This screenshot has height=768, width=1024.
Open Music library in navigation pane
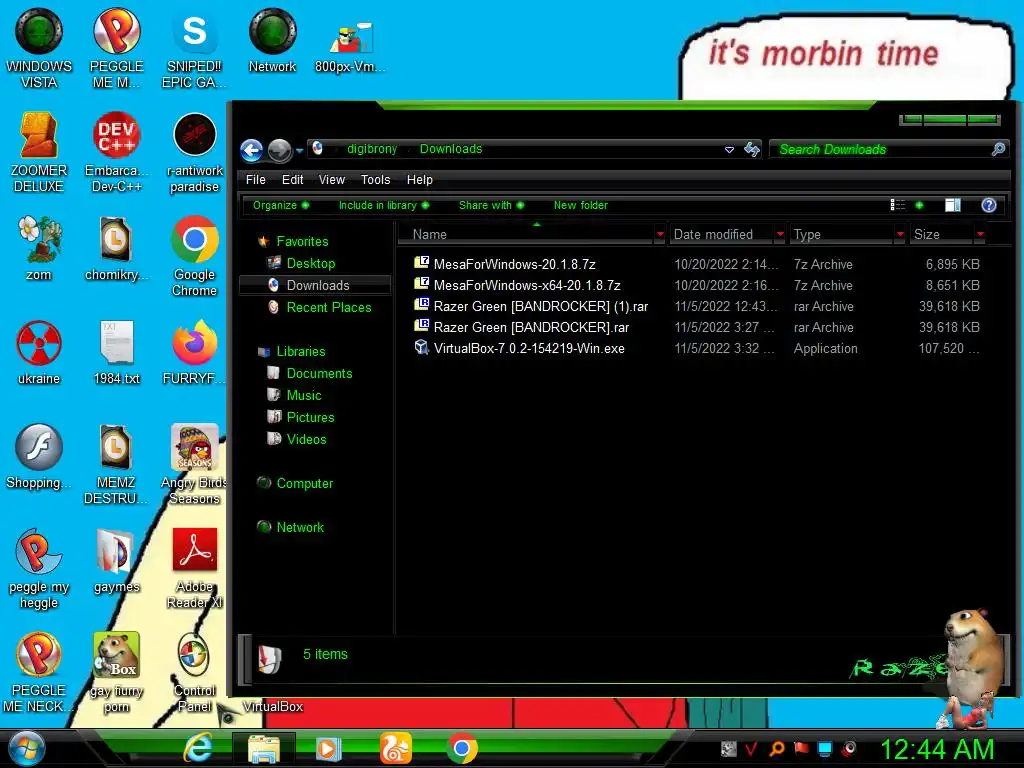pos(304,396)
